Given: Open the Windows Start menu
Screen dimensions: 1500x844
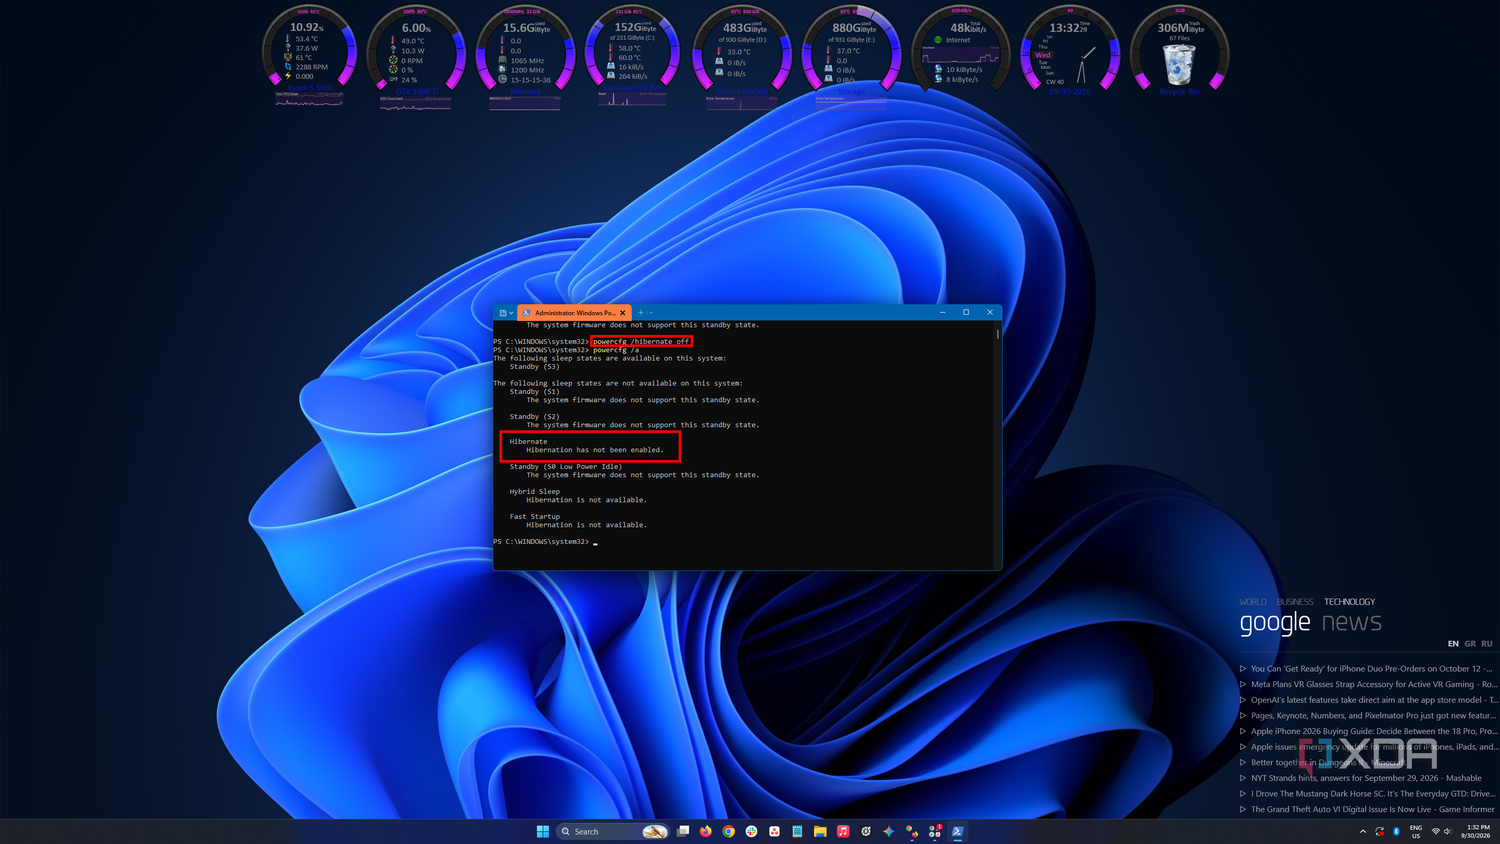Looking at the screenshot, I should tap(543, 831).
